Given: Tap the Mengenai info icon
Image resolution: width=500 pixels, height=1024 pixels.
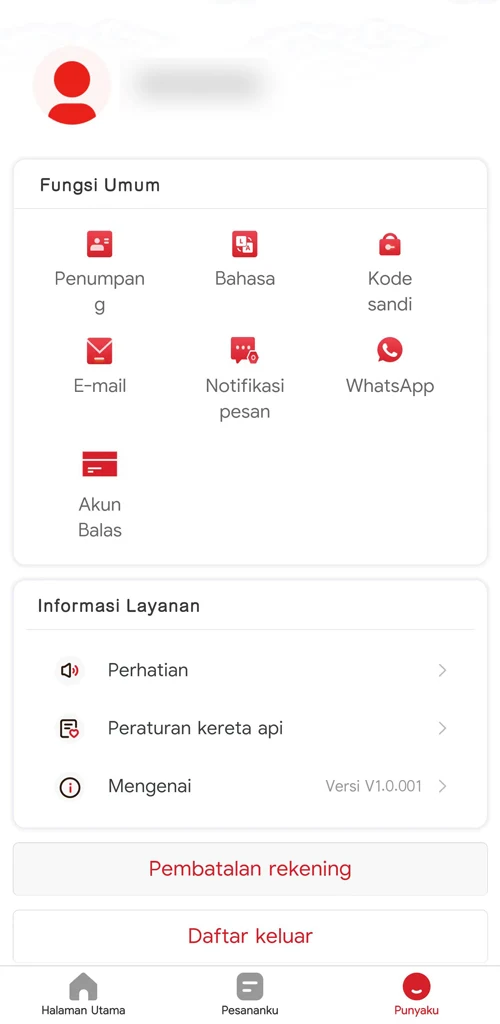Looking at the screenshot, I should coord(69,787).
